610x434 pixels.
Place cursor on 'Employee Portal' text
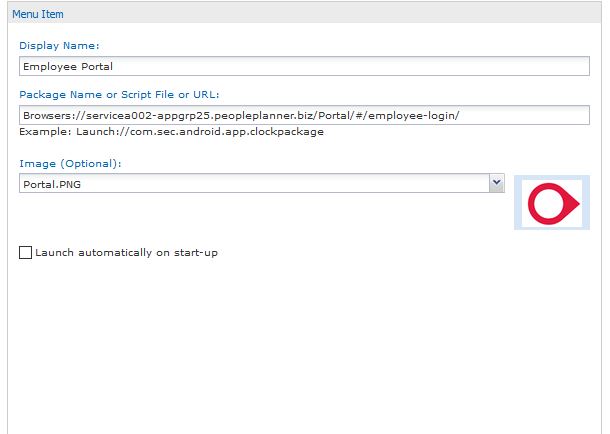tap(68, 66)
